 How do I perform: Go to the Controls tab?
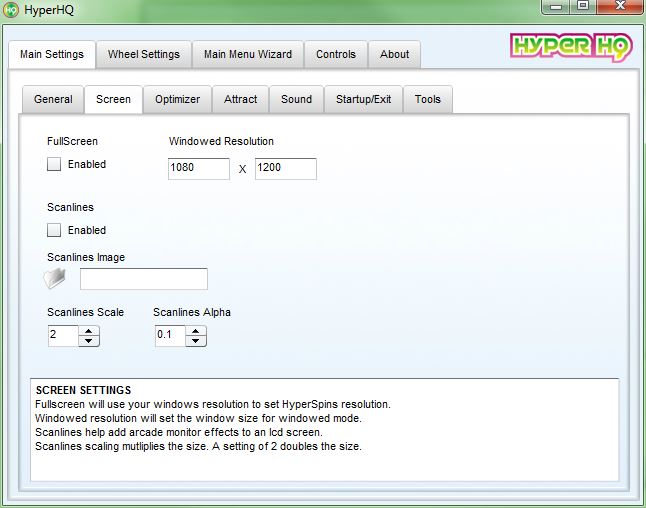click(x=335, y=55)
